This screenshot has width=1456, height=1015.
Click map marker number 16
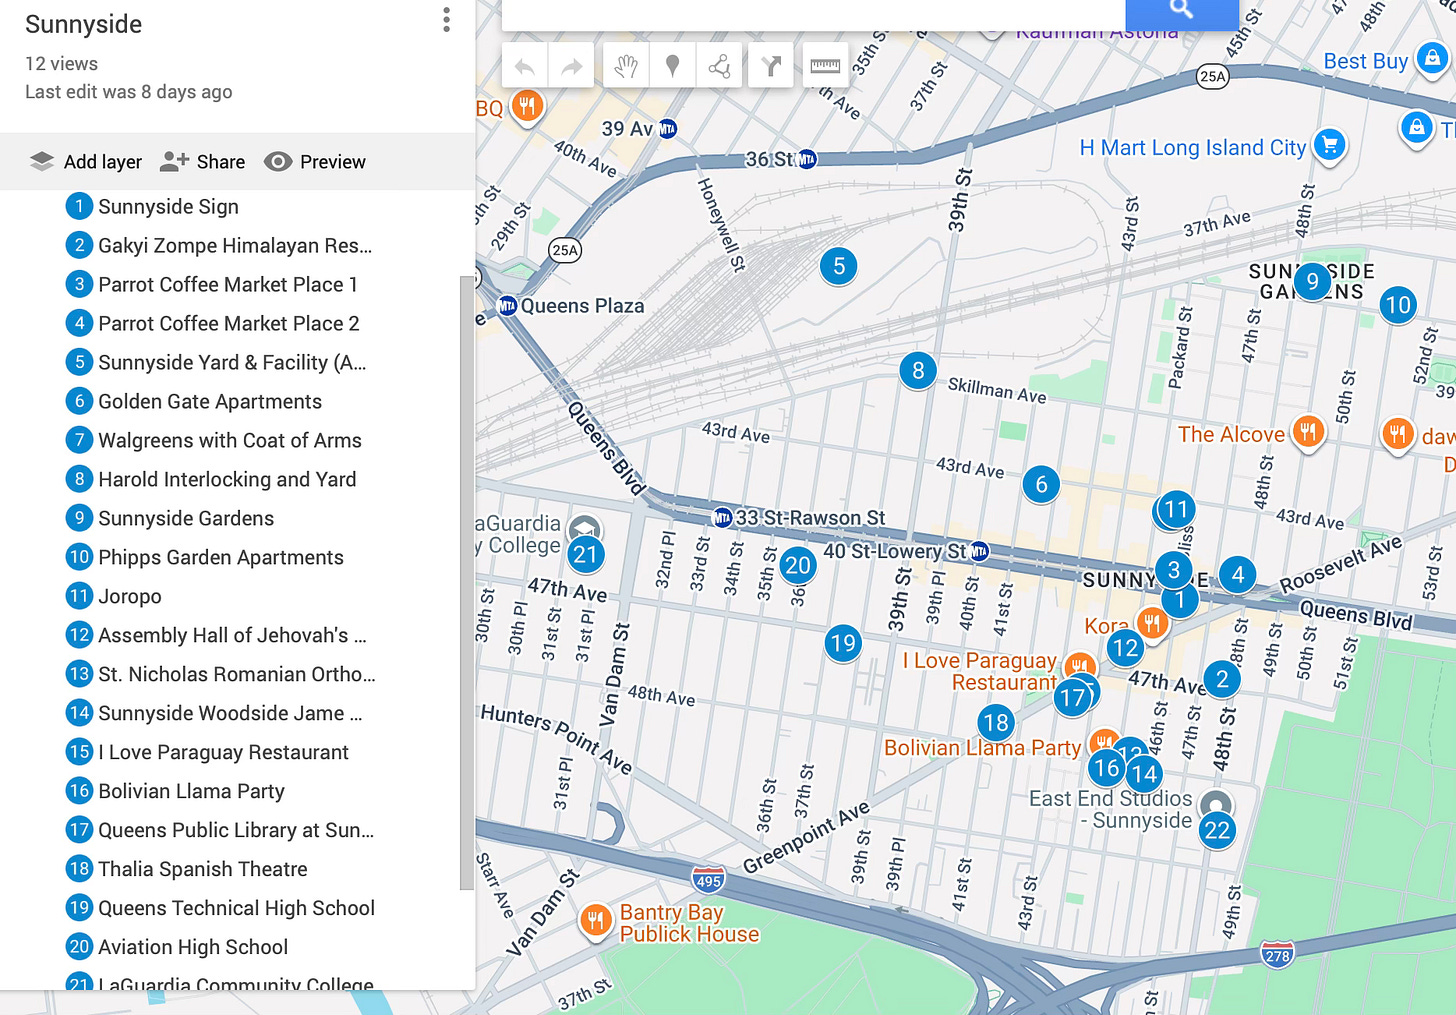1106,768
